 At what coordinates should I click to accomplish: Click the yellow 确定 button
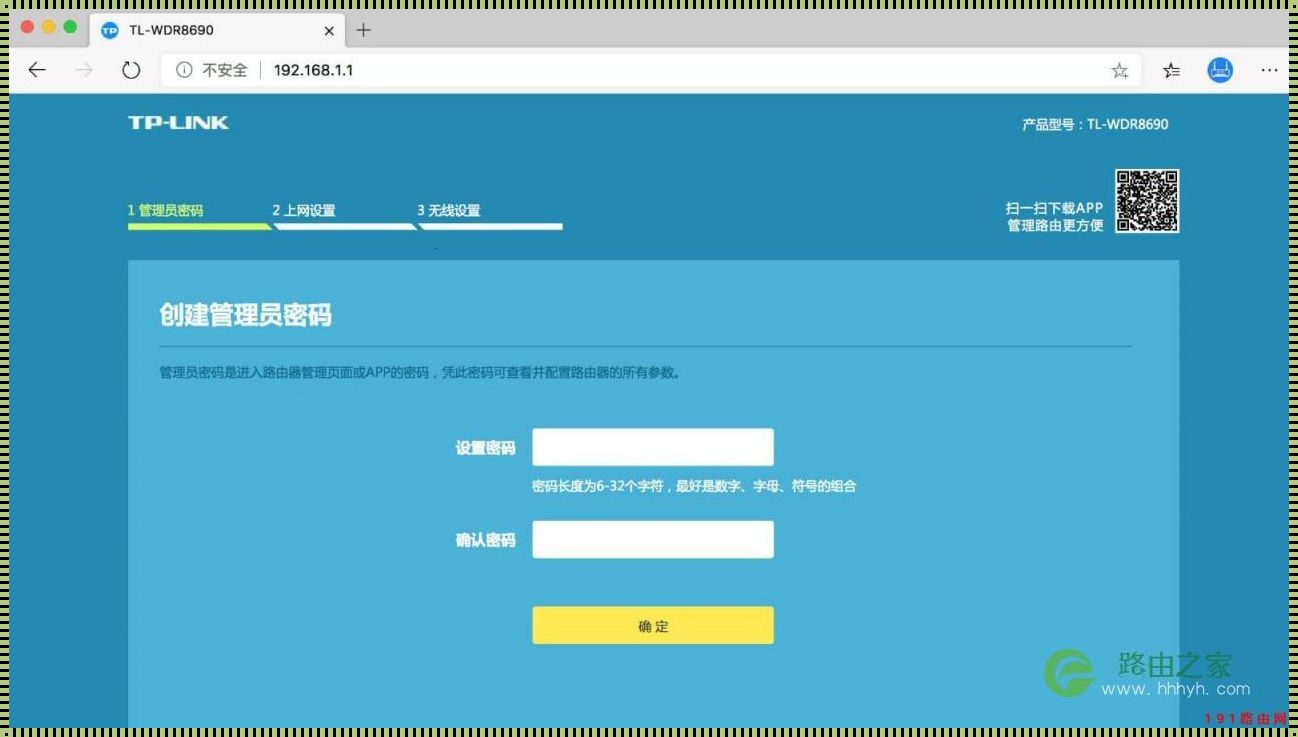tap(653, 625)
